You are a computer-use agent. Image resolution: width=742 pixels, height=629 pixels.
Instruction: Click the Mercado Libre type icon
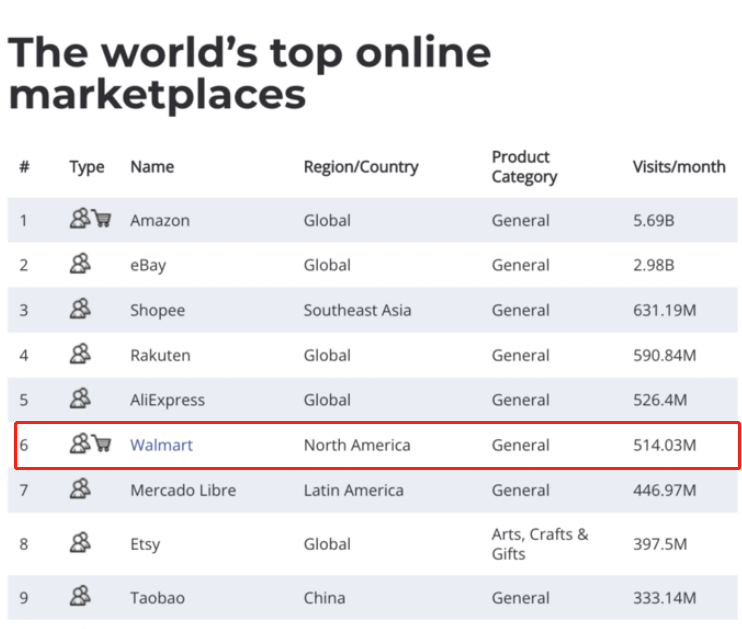click(x=80, y=489)
